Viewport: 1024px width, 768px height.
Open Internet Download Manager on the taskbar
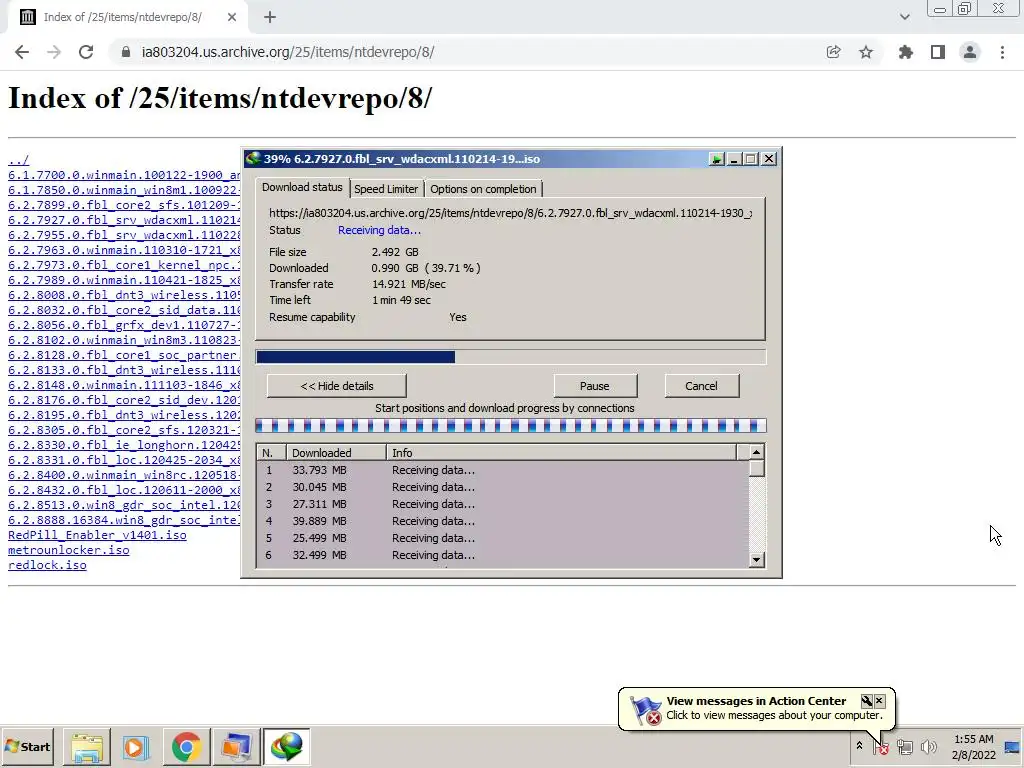pyautogui.click(x=286, y=746)
